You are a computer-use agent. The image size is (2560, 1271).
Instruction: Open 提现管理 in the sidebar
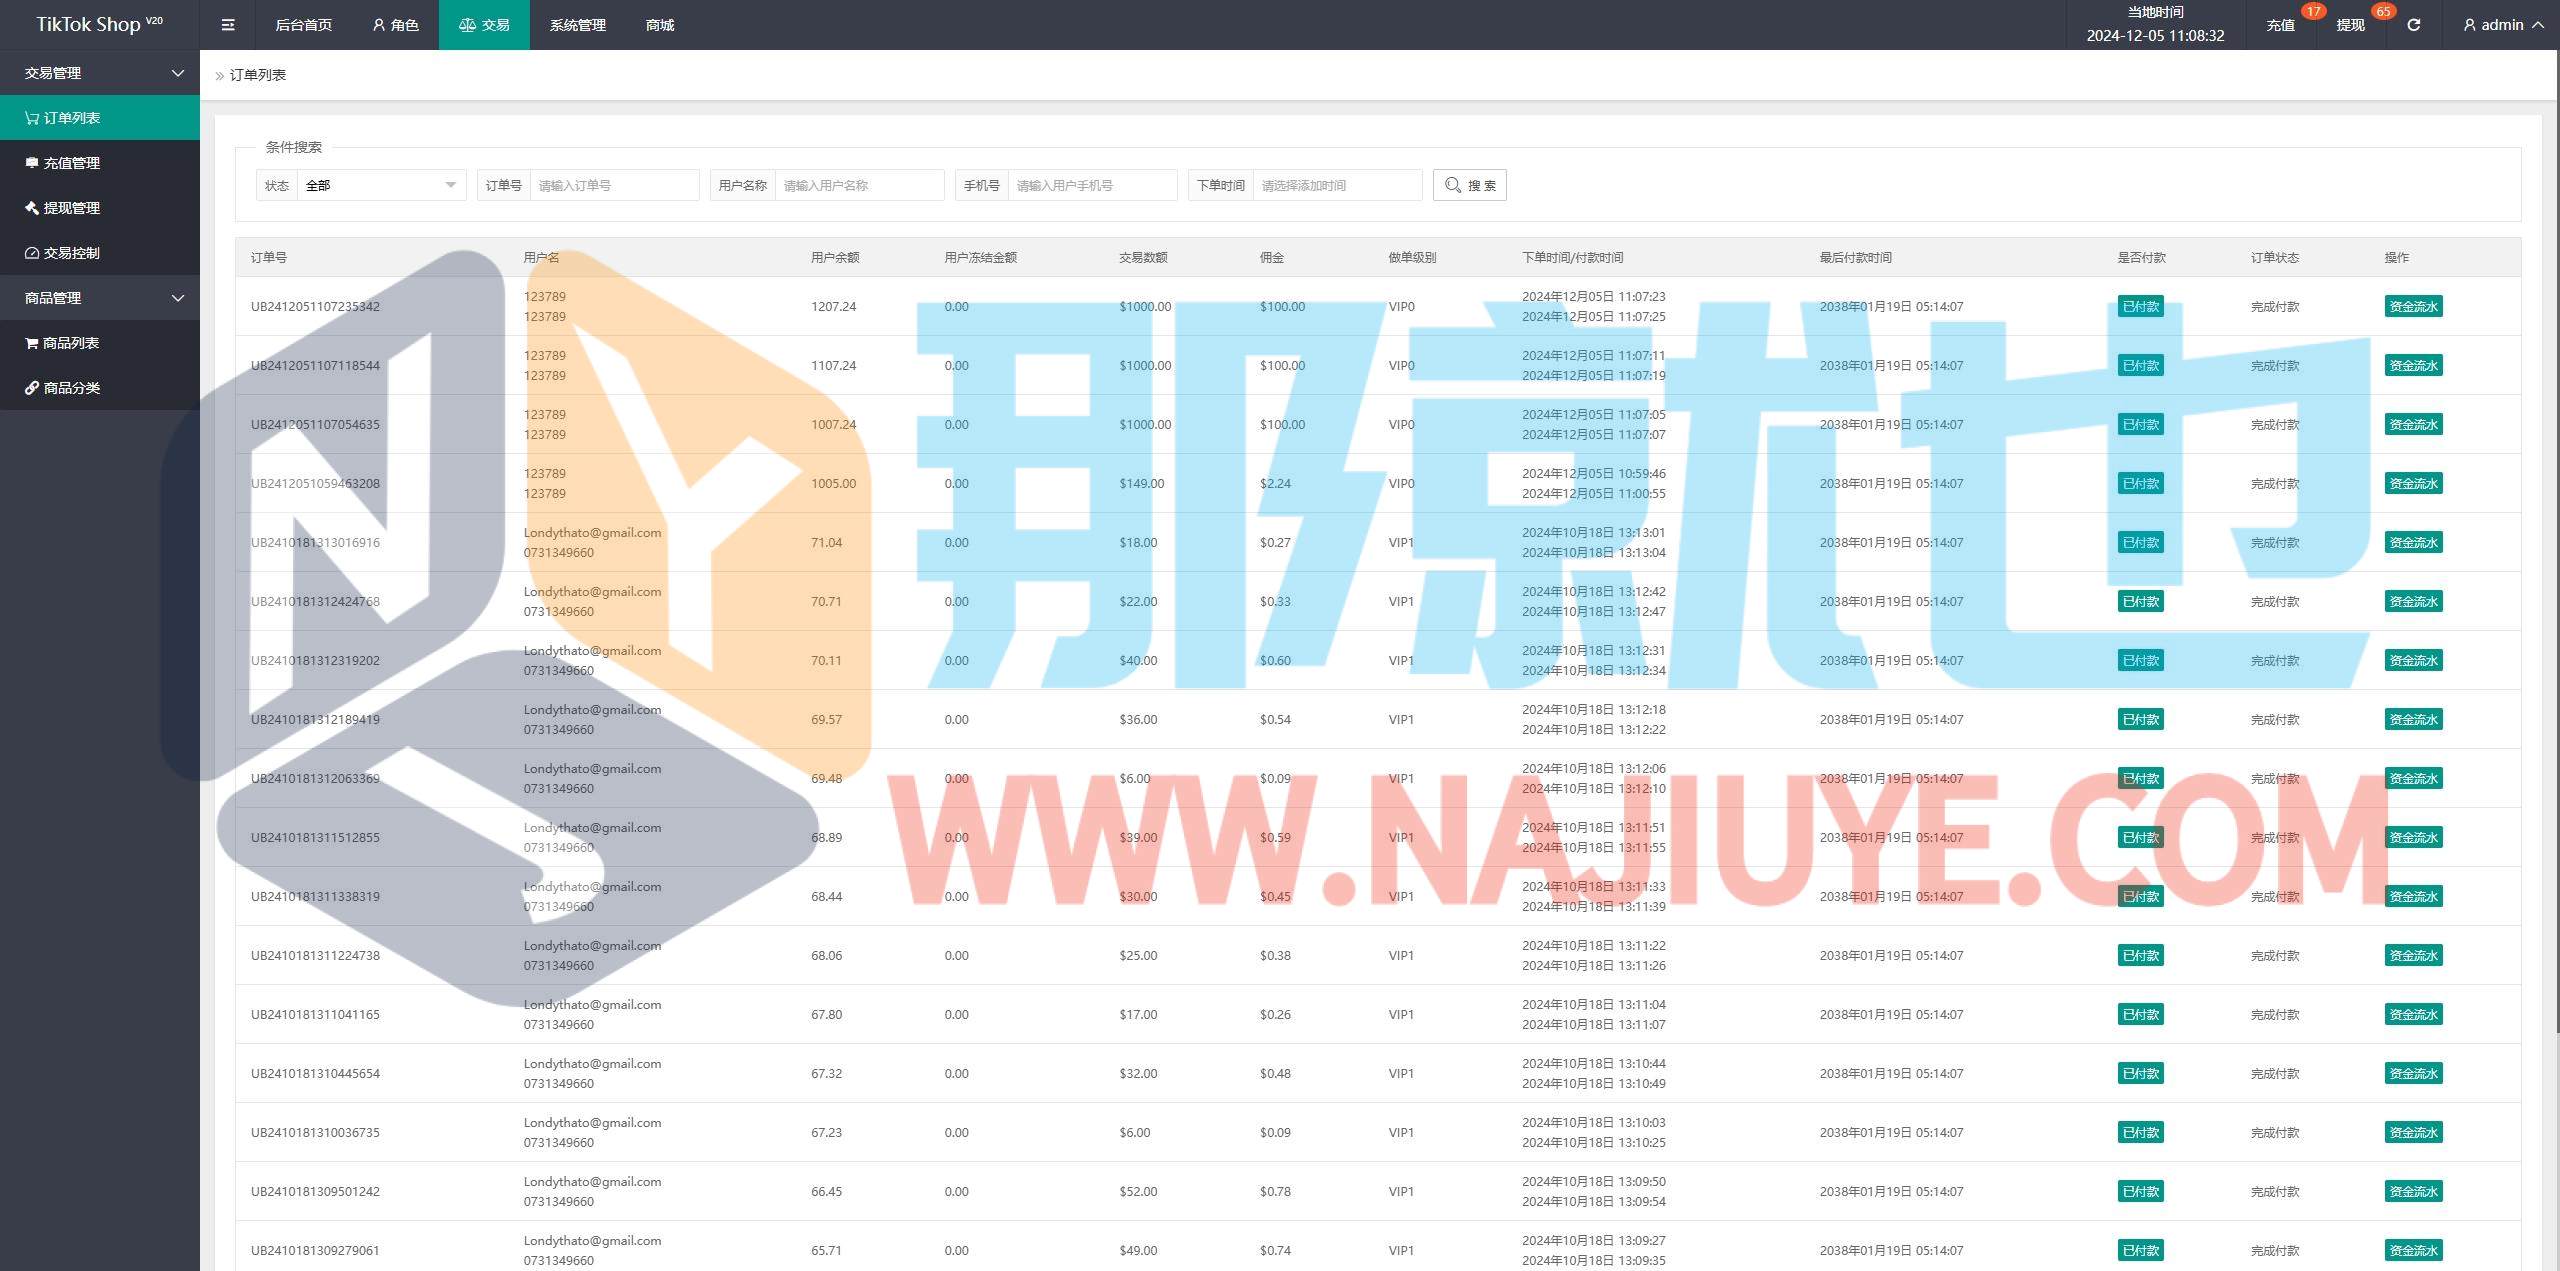coord(71,208)
